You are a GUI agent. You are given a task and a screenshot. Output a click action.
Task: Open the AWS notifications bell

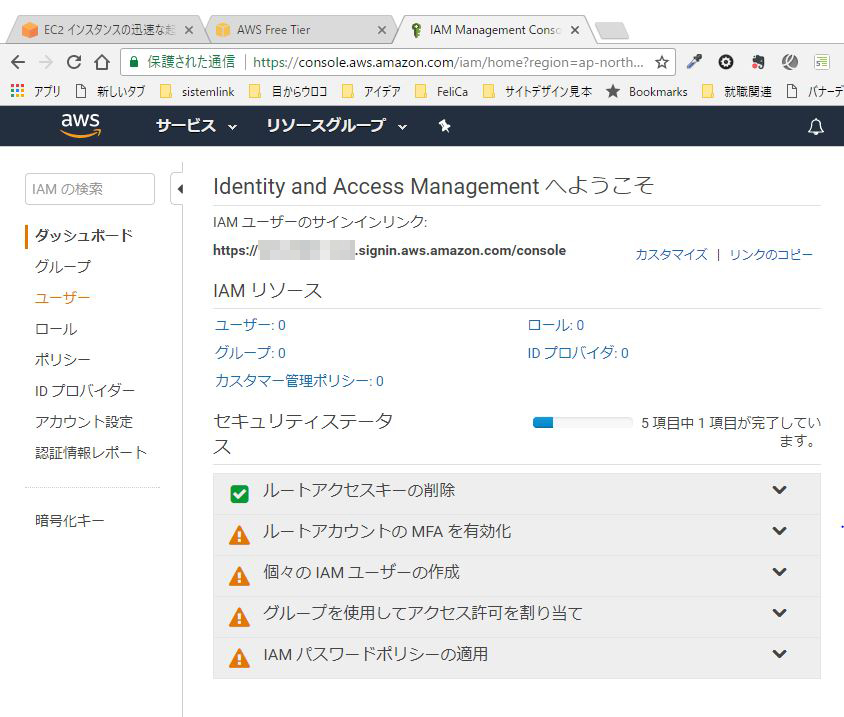click(x=815, y=126)
